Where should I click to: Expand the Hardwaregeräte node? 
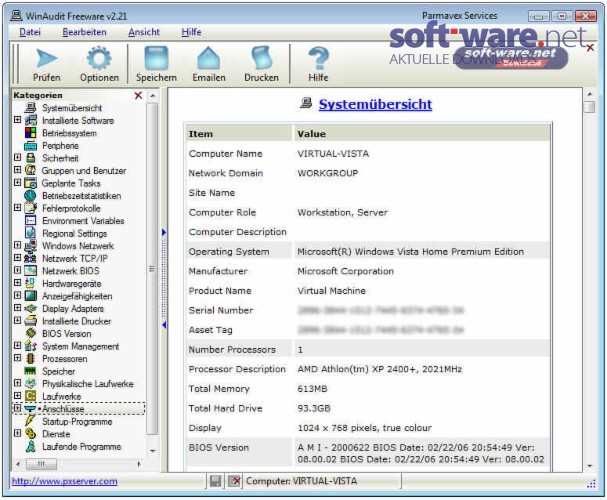pyautogui.click(x=17, y=282)
